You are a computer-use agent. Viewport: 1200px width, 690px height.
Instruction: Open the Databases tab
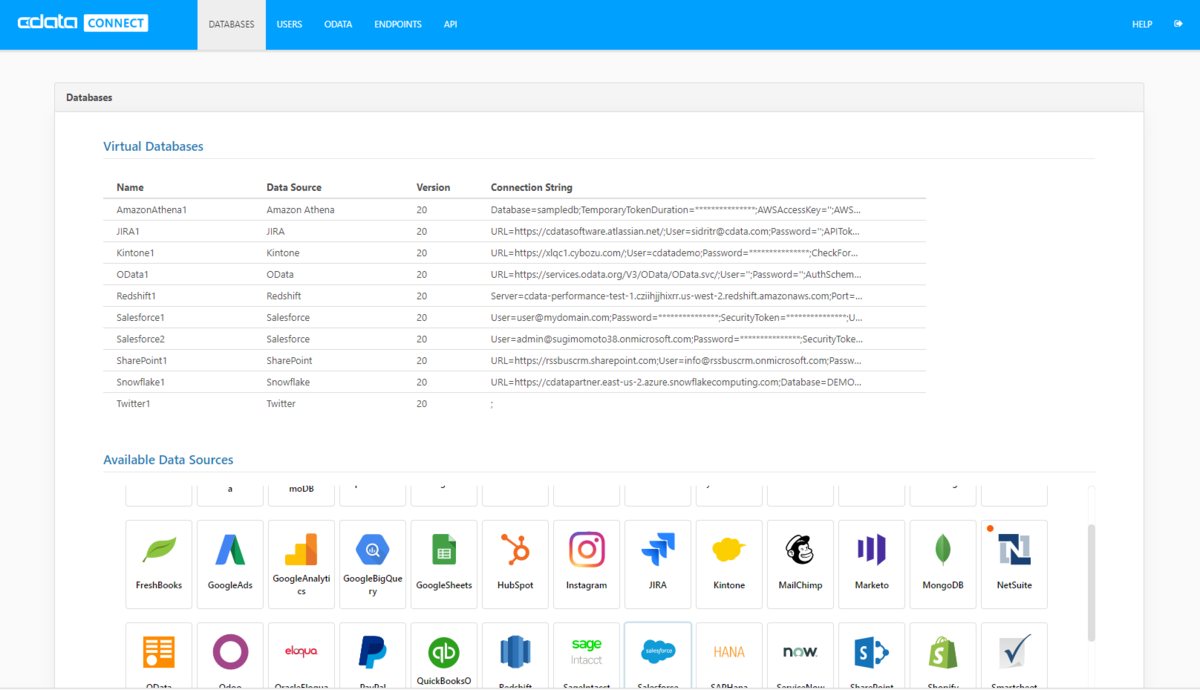(232, 24)
